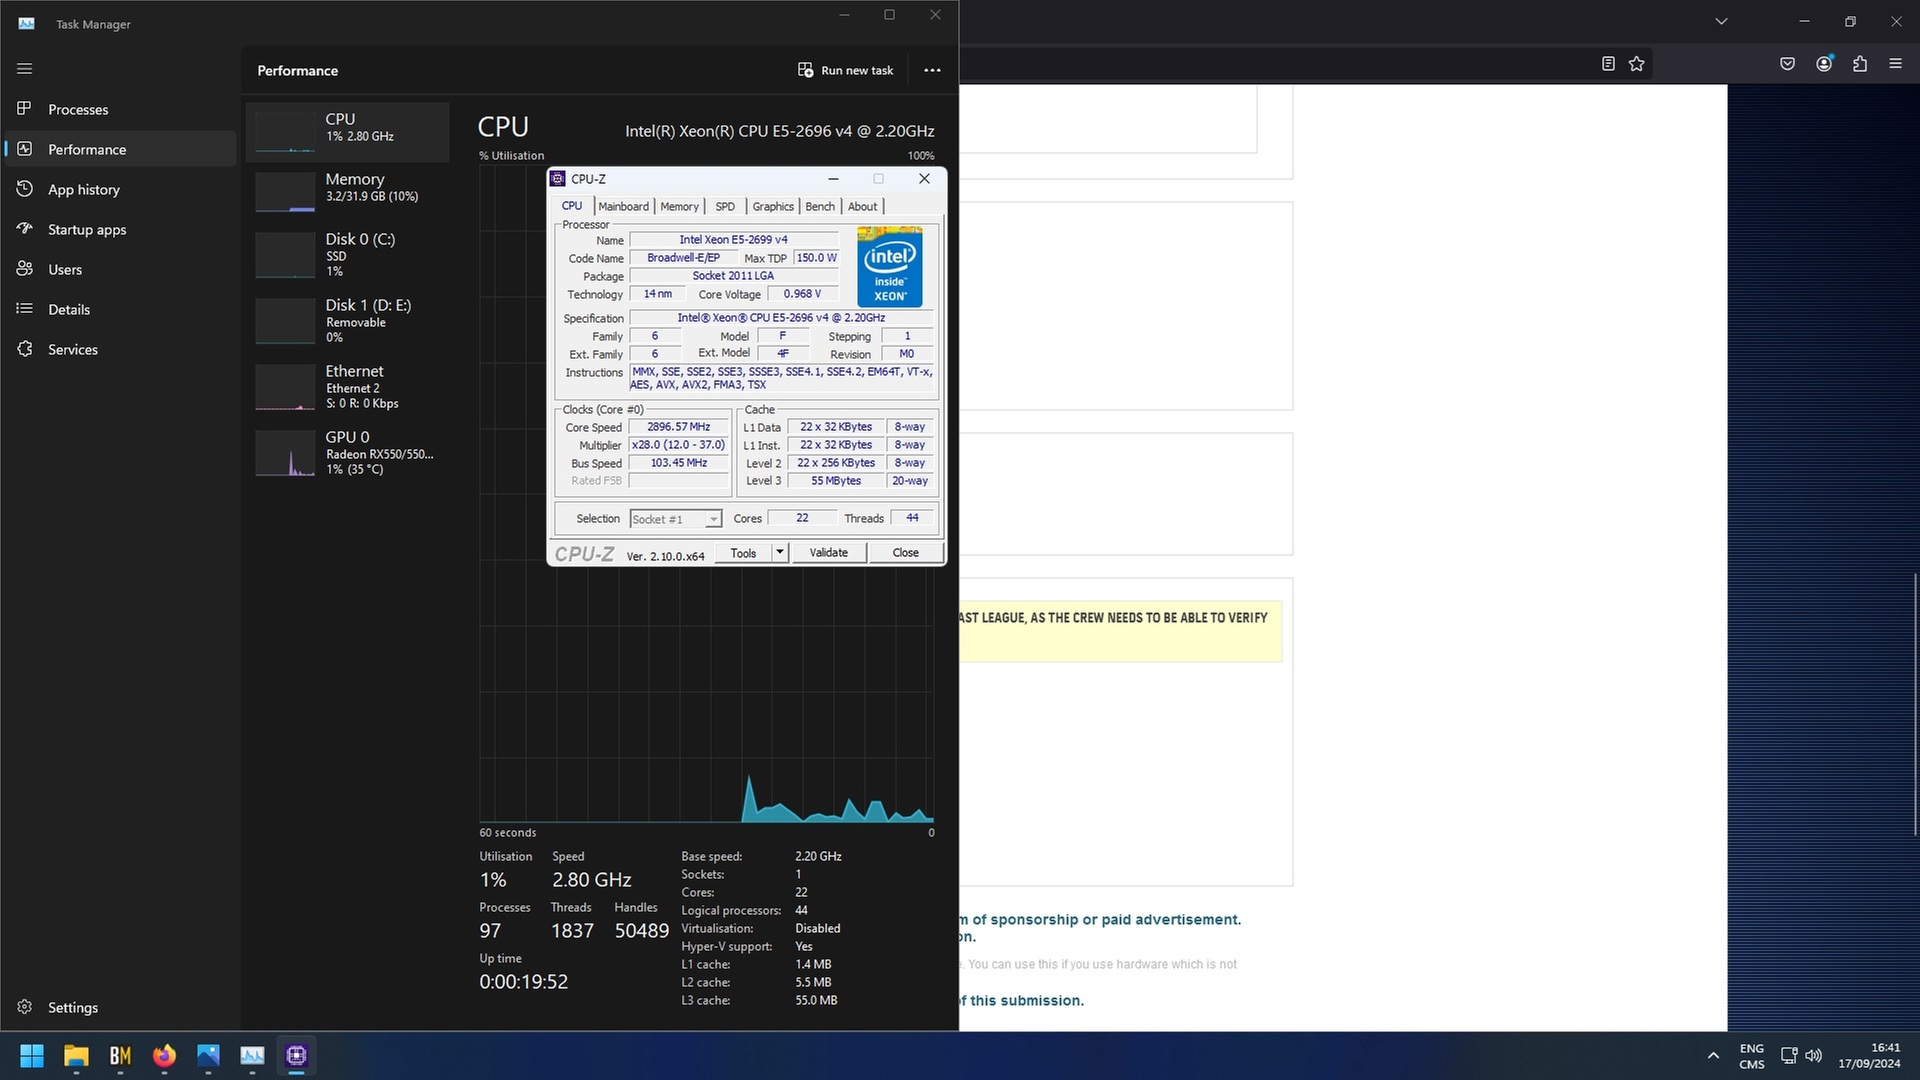Screen dimensions: 1920x1080
Task: Open browser Pocket save icon
Action: click(1787, 64)
